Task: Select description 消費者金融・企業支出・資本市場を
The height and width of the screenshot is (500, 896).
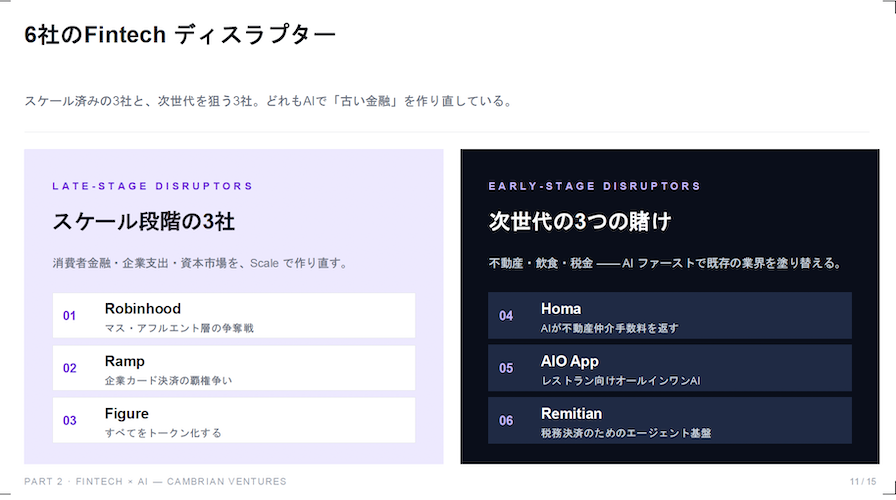Action: 200,263
